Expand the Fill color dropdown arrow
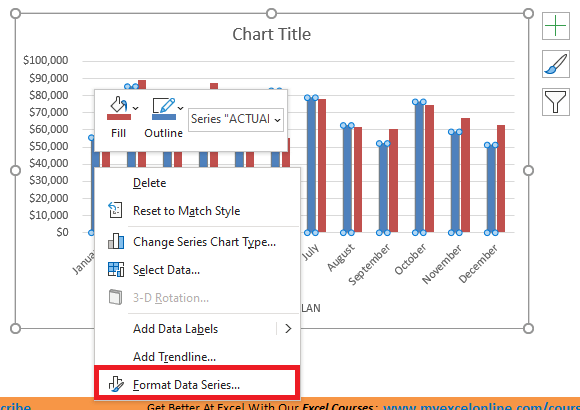Viewport: 580px width, 410px height. 136,108
